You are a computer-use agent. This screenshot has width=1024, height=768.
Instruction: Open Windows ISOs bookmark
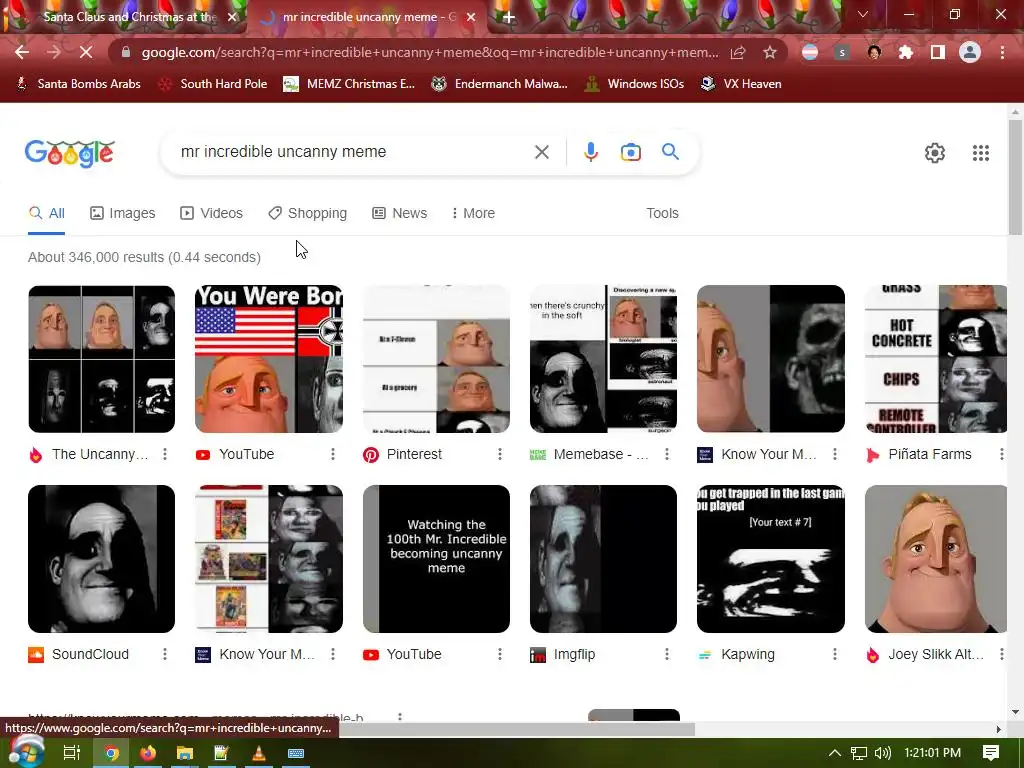635,84
